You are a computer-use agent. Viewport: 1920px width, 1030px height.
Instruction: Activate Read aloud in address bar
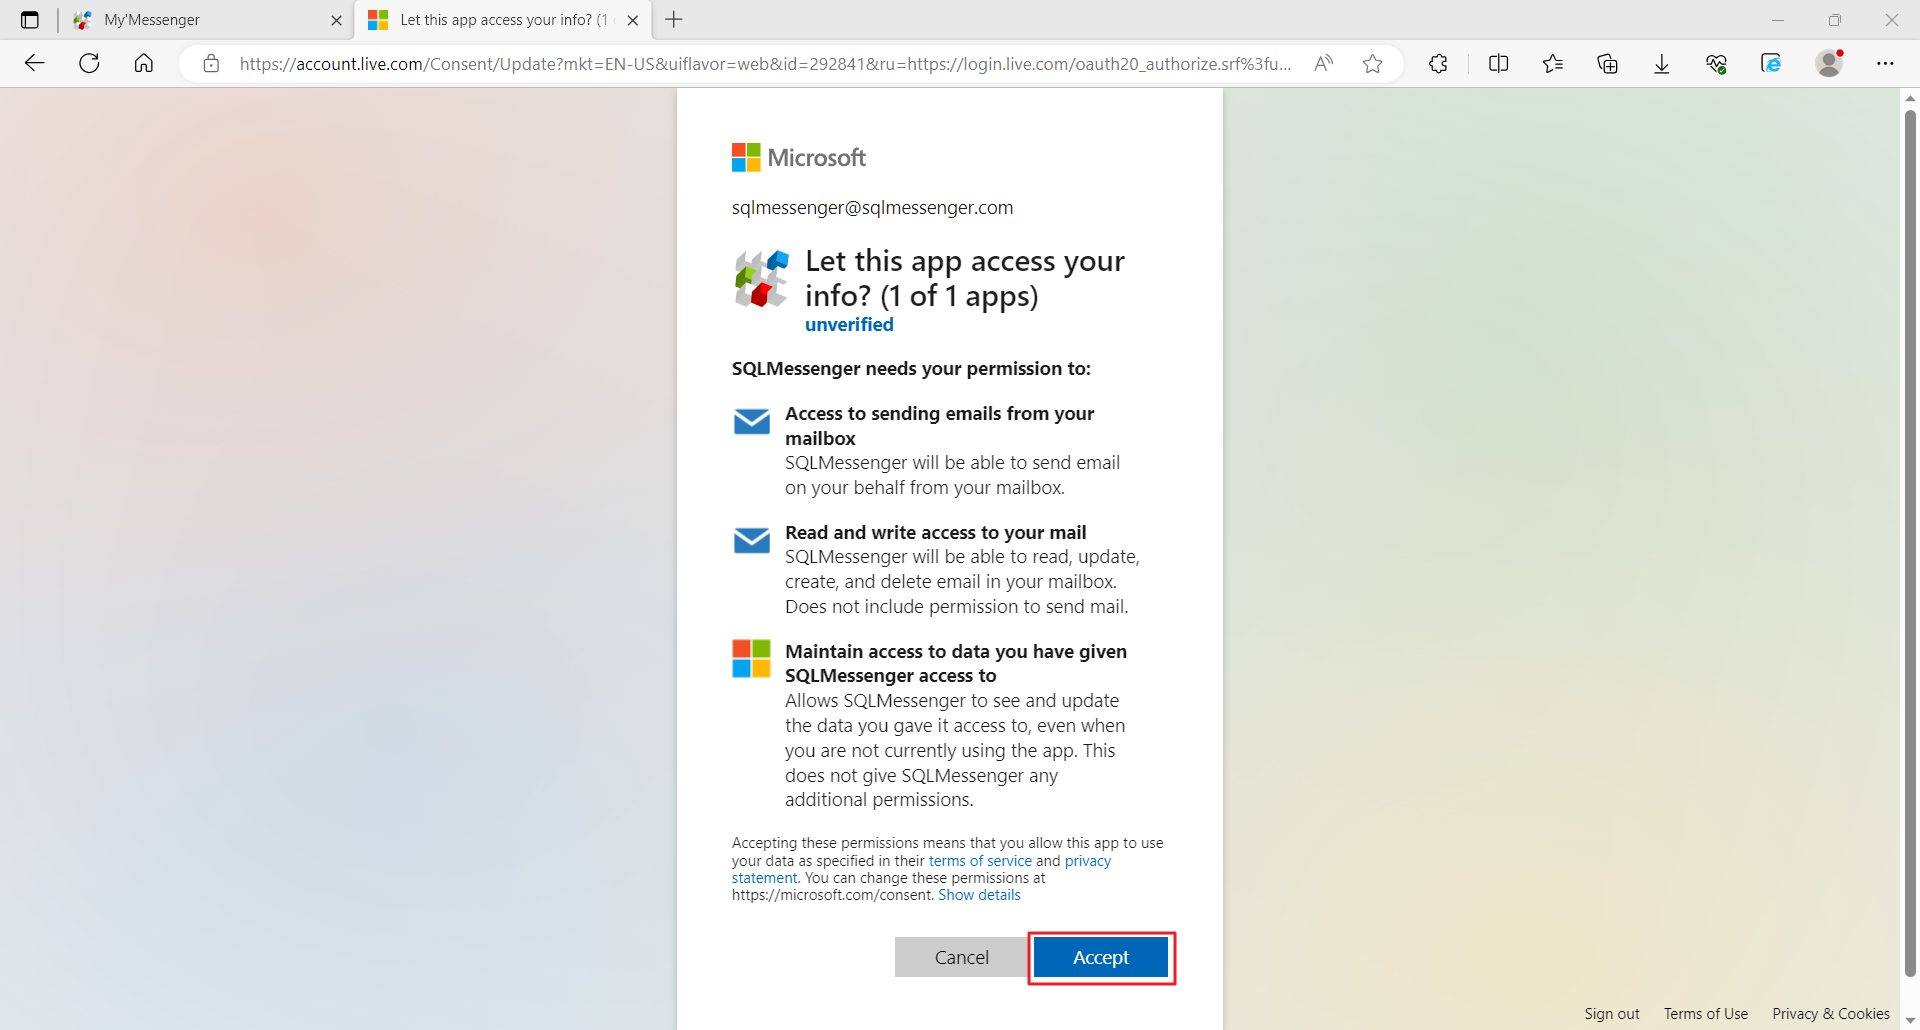click(1324, 64)
